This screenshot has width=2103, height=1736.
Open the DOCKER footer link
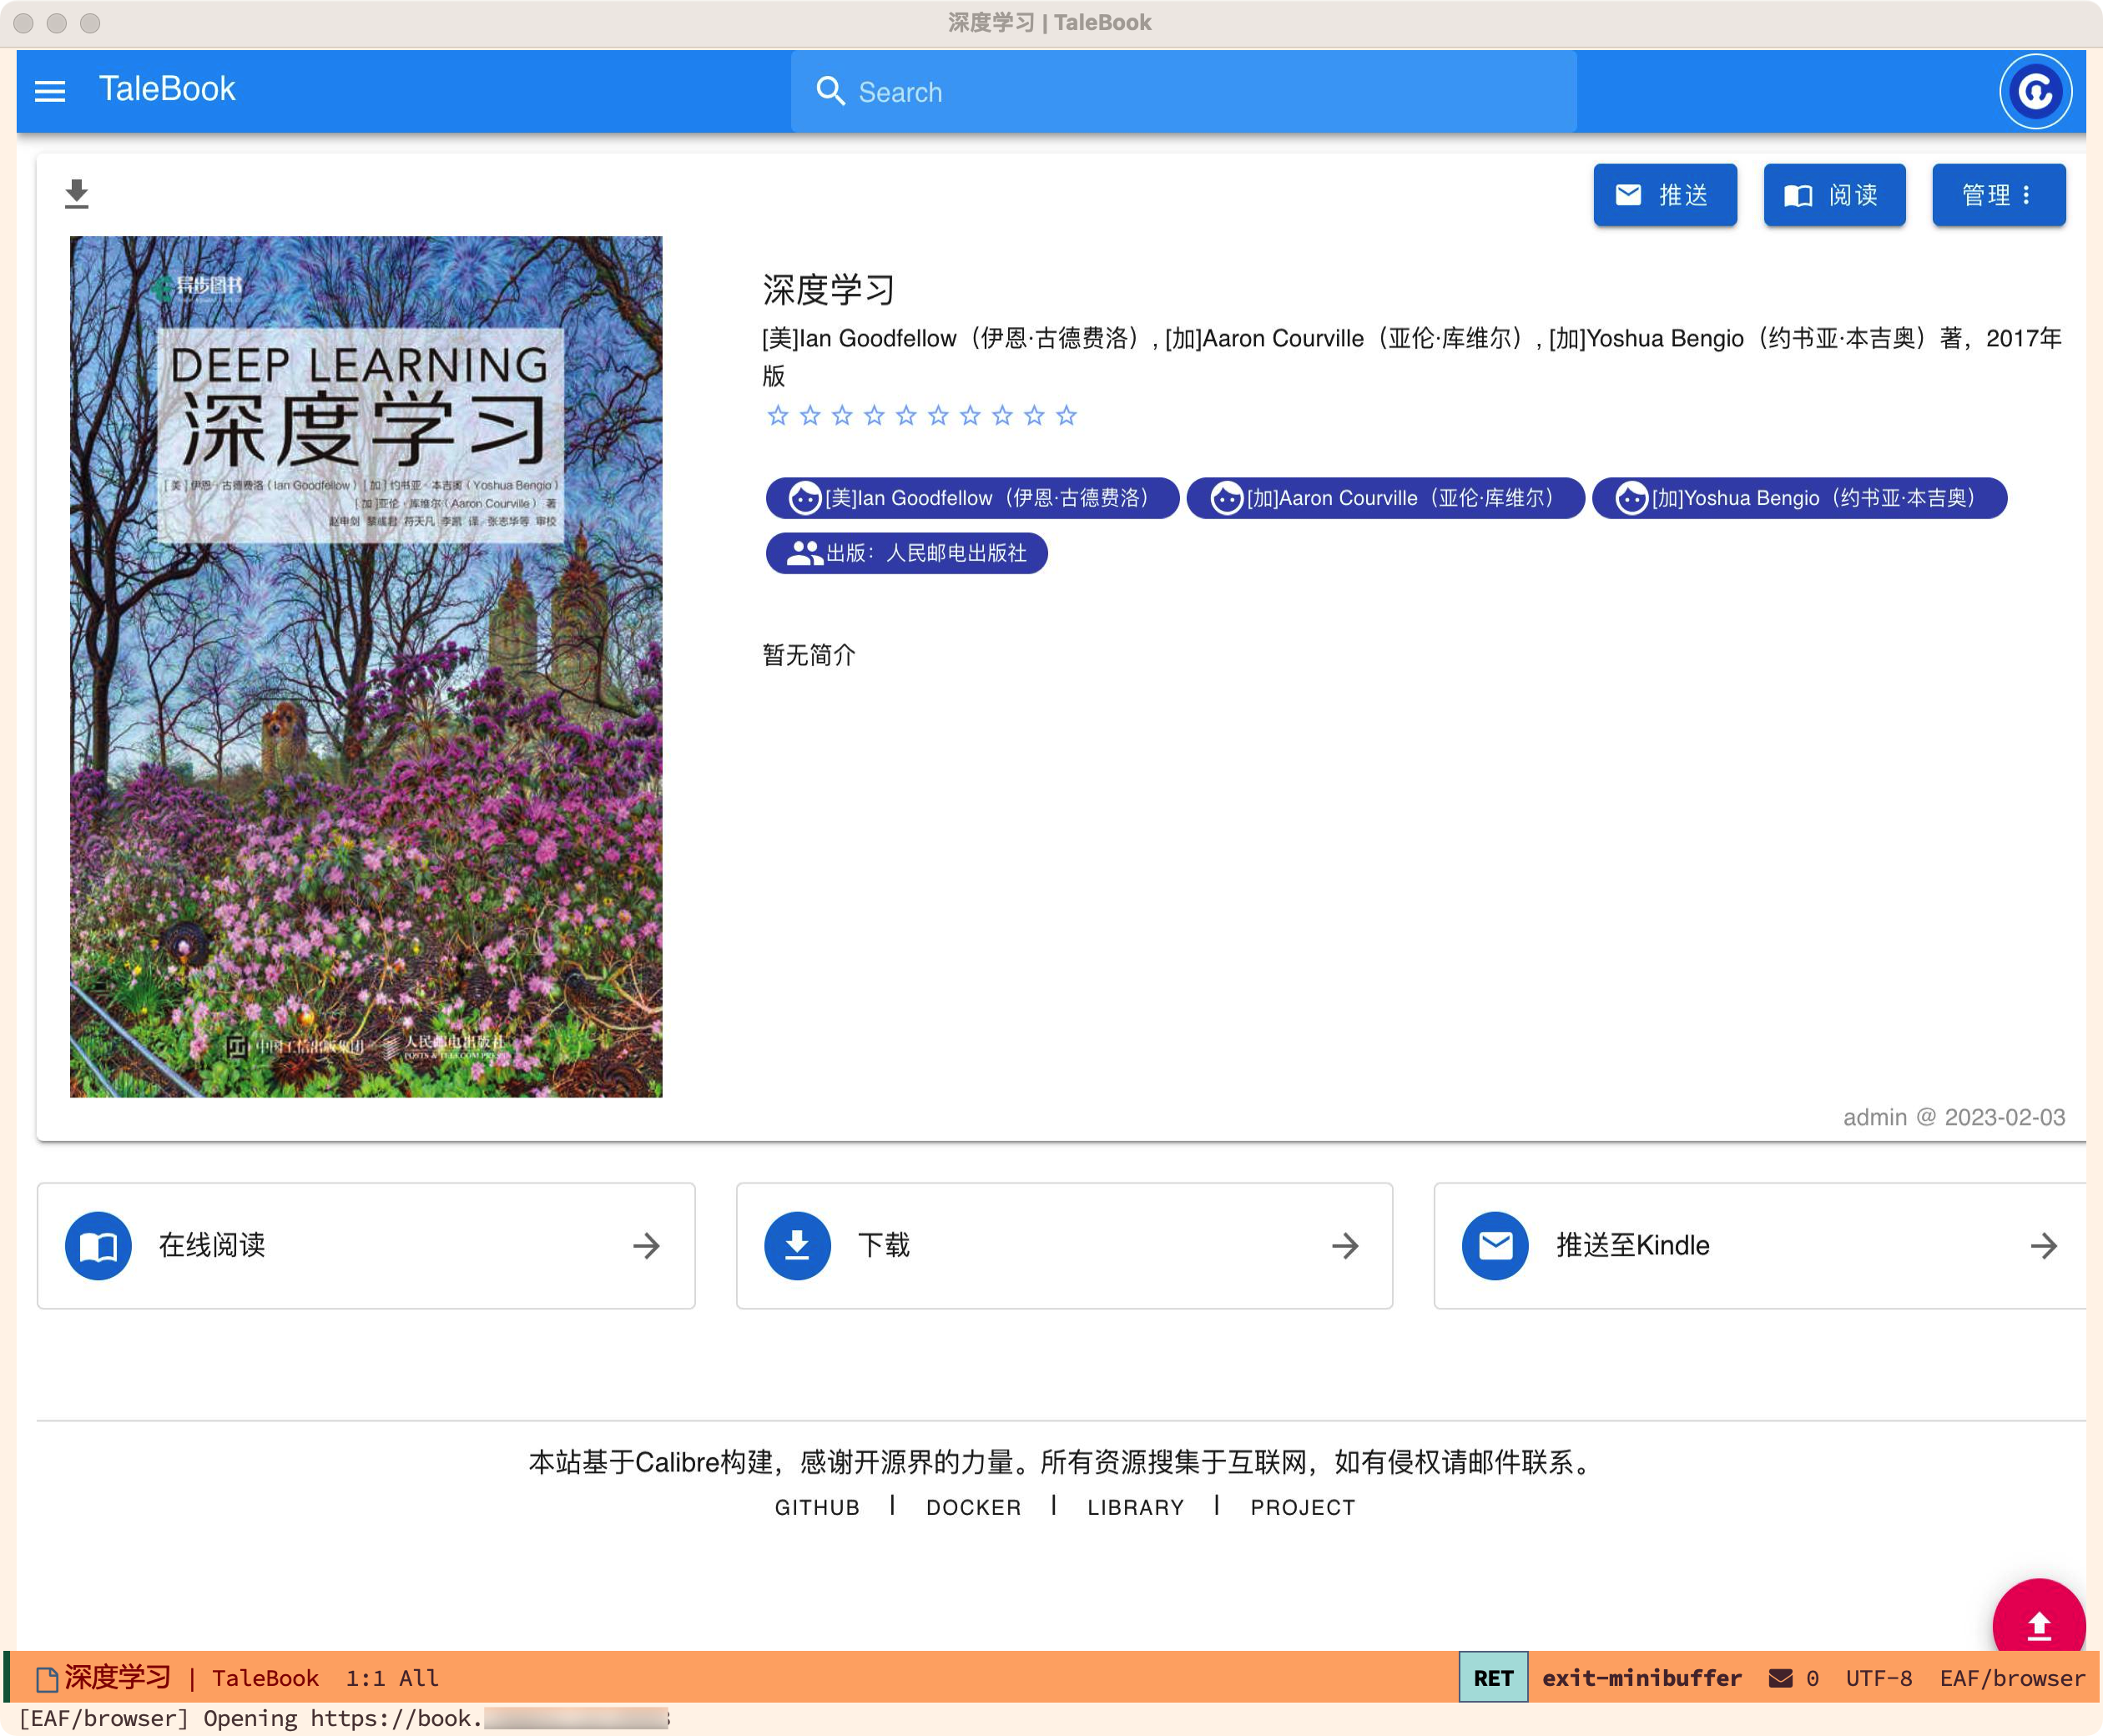click(973, 1507)
